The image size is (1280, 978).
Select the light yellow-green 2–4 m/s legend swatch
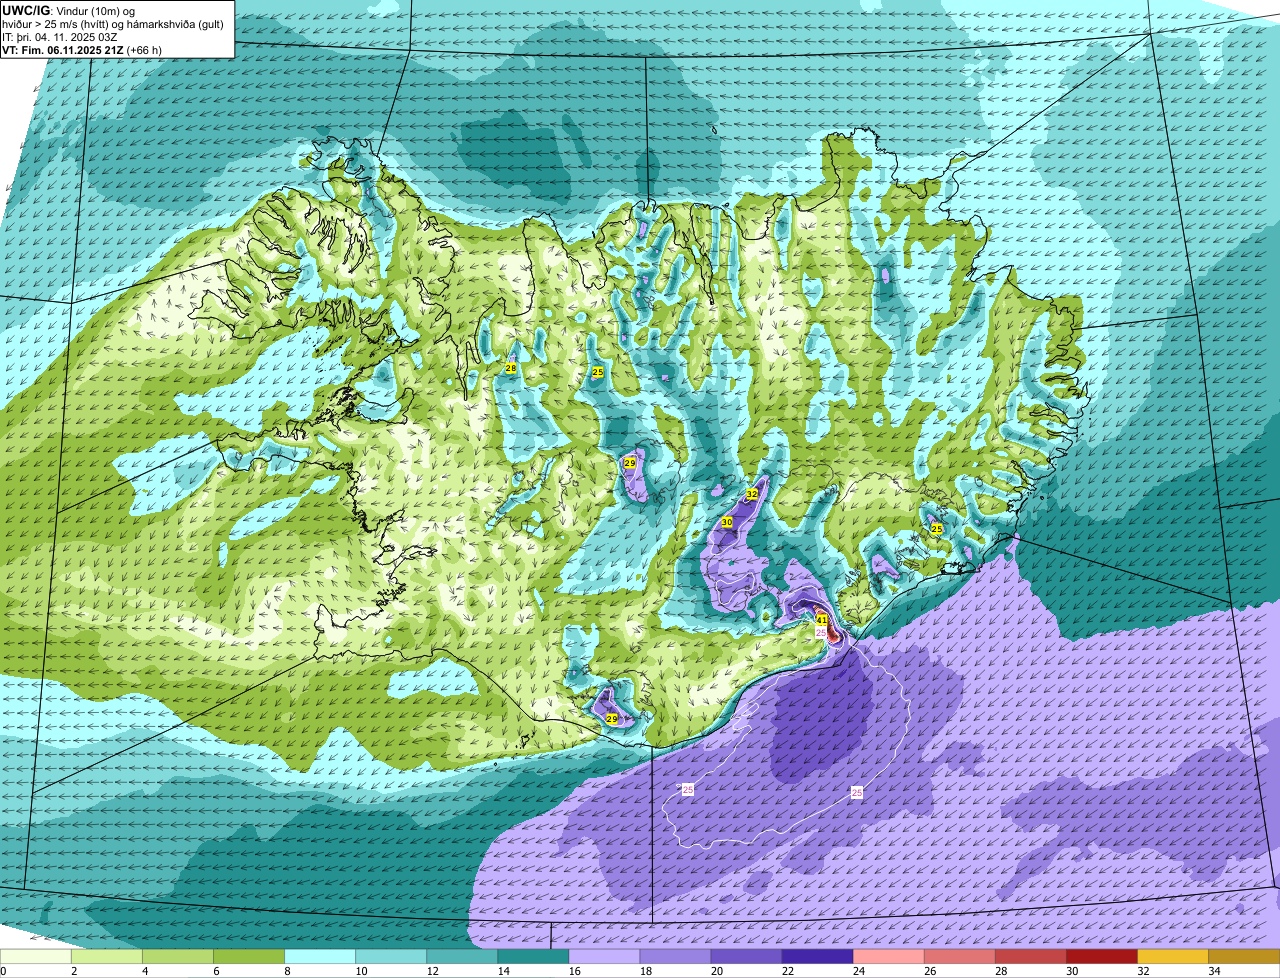pyautogui.click(x=107, y=956)
